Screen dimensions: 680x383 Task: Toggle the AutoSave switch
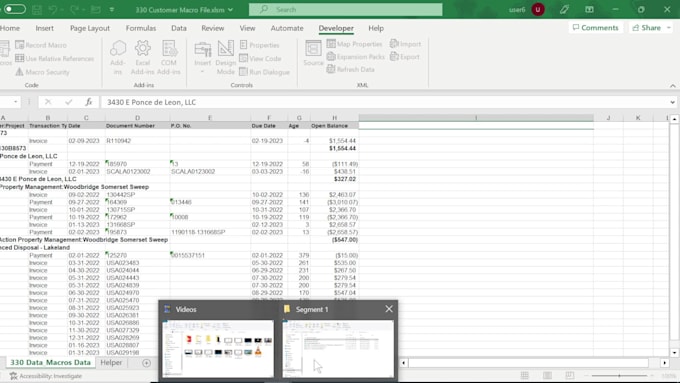click(15, 9)
